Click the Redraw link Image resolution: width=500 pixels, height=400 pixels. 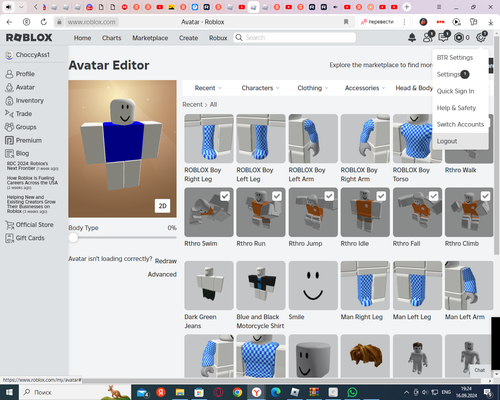pos(166,261)
